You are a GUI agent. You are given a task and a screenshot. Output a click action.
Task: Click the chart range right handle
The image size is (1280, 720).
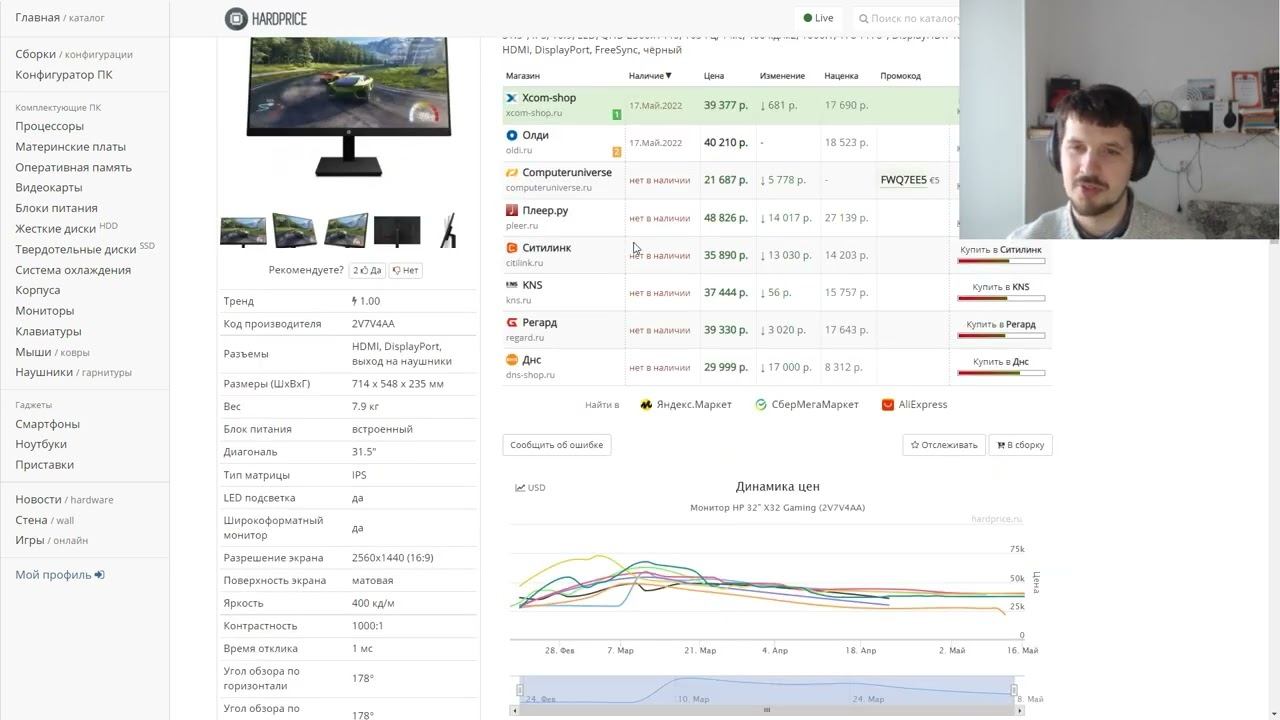coord(1014,690)
